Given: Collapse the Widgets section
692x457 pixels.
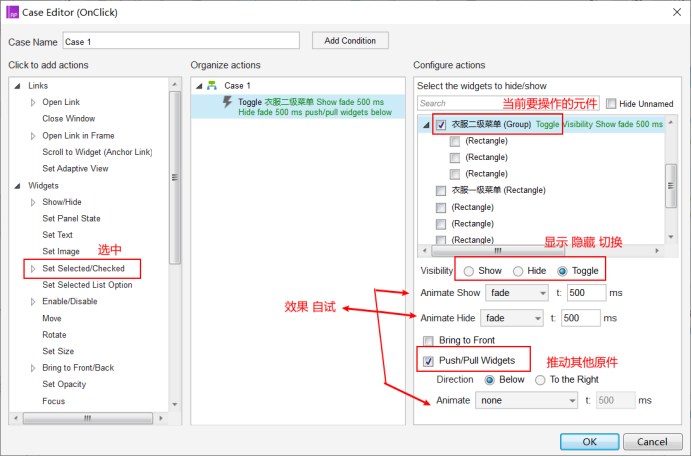Looking at the screenshot, I should pos(17,186).
